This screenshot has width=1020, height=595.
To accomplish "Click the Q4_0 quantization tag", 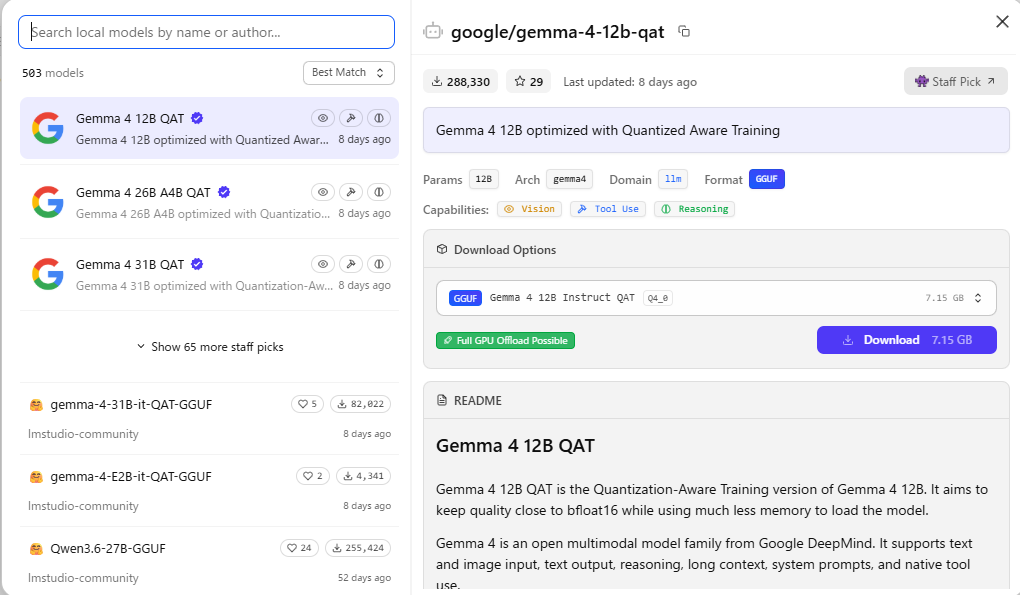I will pos(658,298).
